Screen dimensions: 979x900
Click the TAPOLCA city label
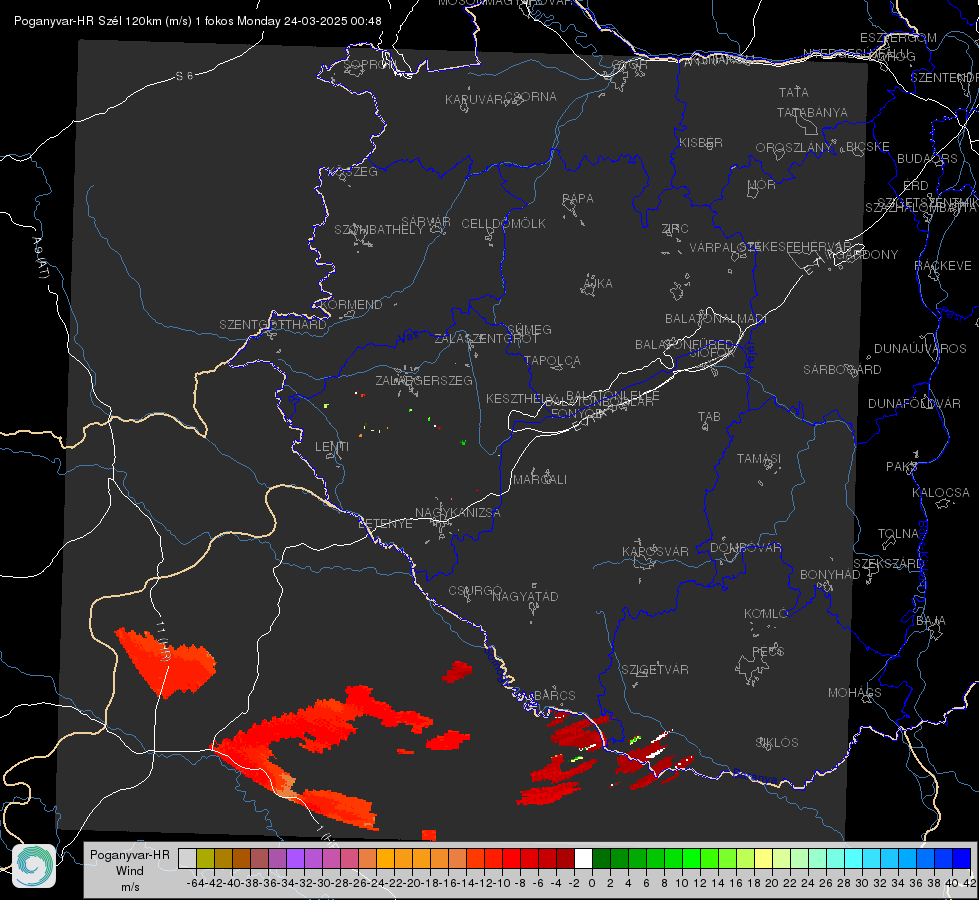(x=553, y=360)
